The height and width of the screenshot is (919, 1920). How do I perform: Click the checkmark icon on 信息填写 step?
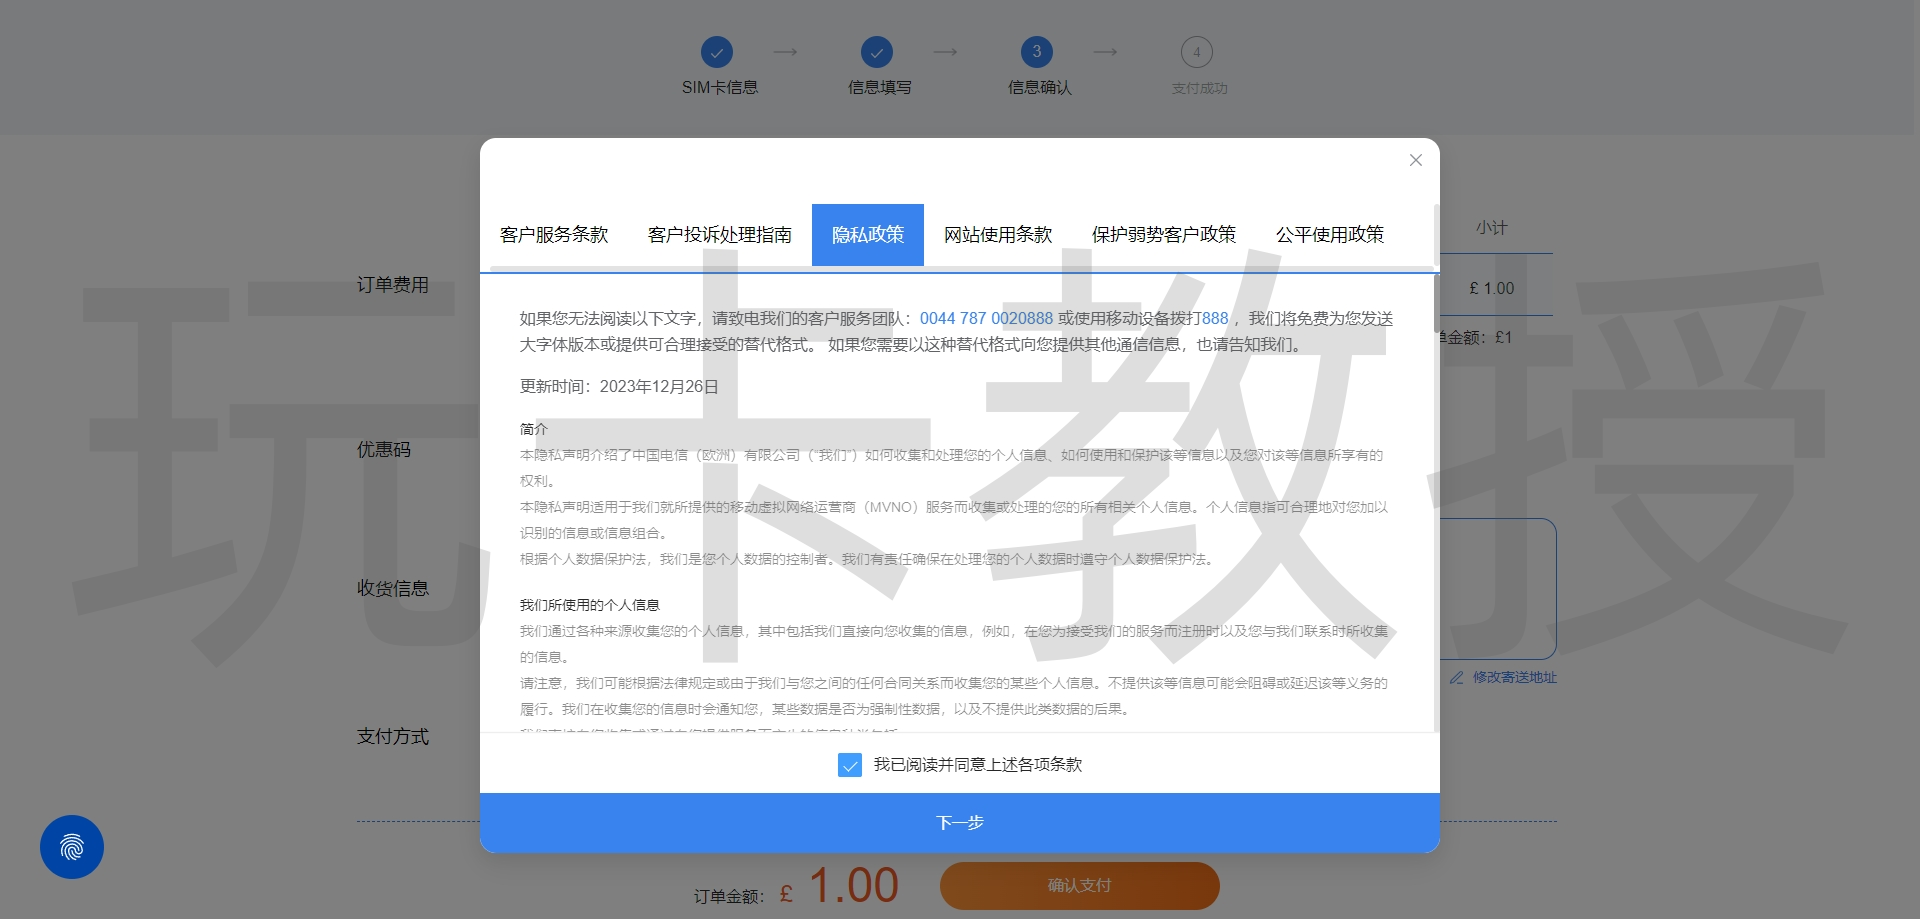tap(877, 51)
